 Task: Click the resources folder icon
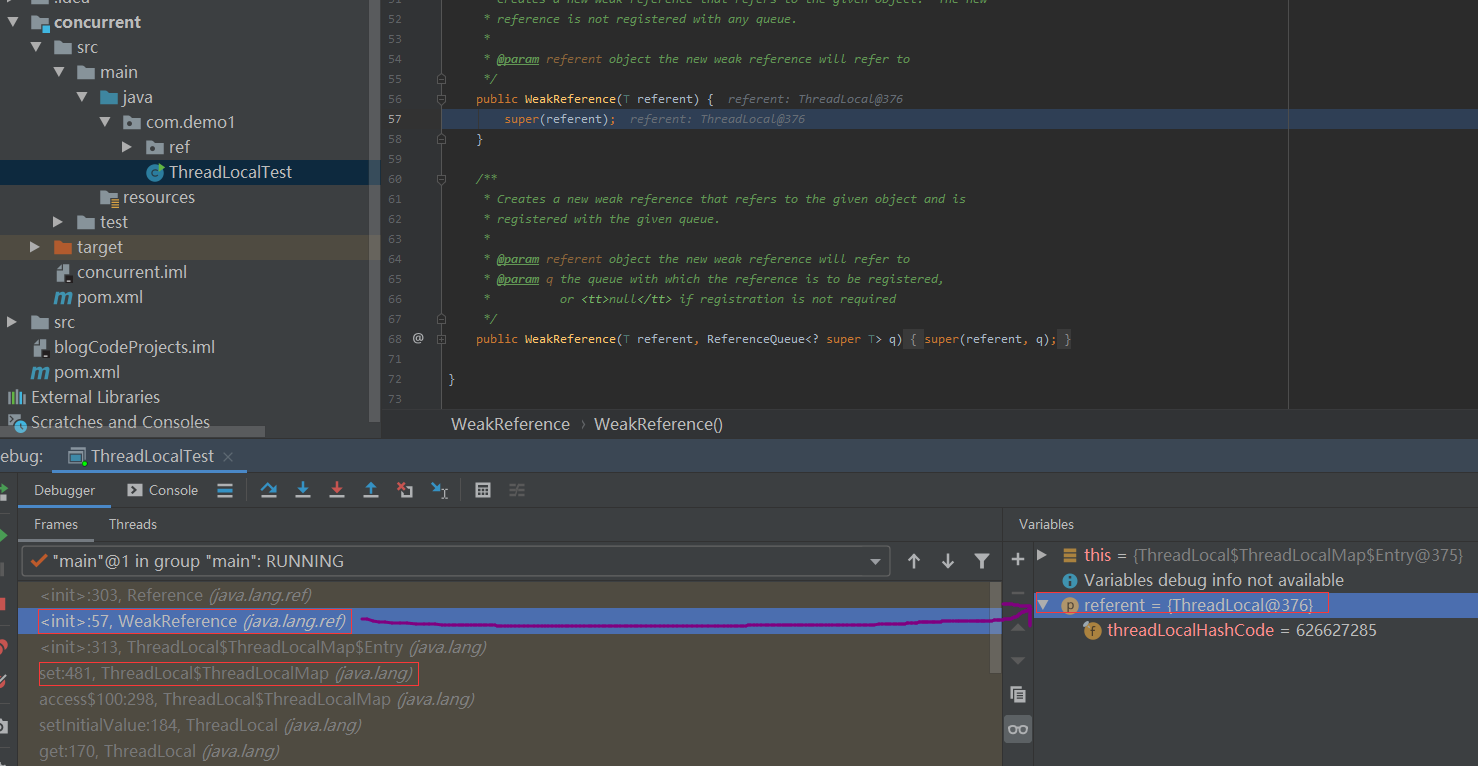110,198
